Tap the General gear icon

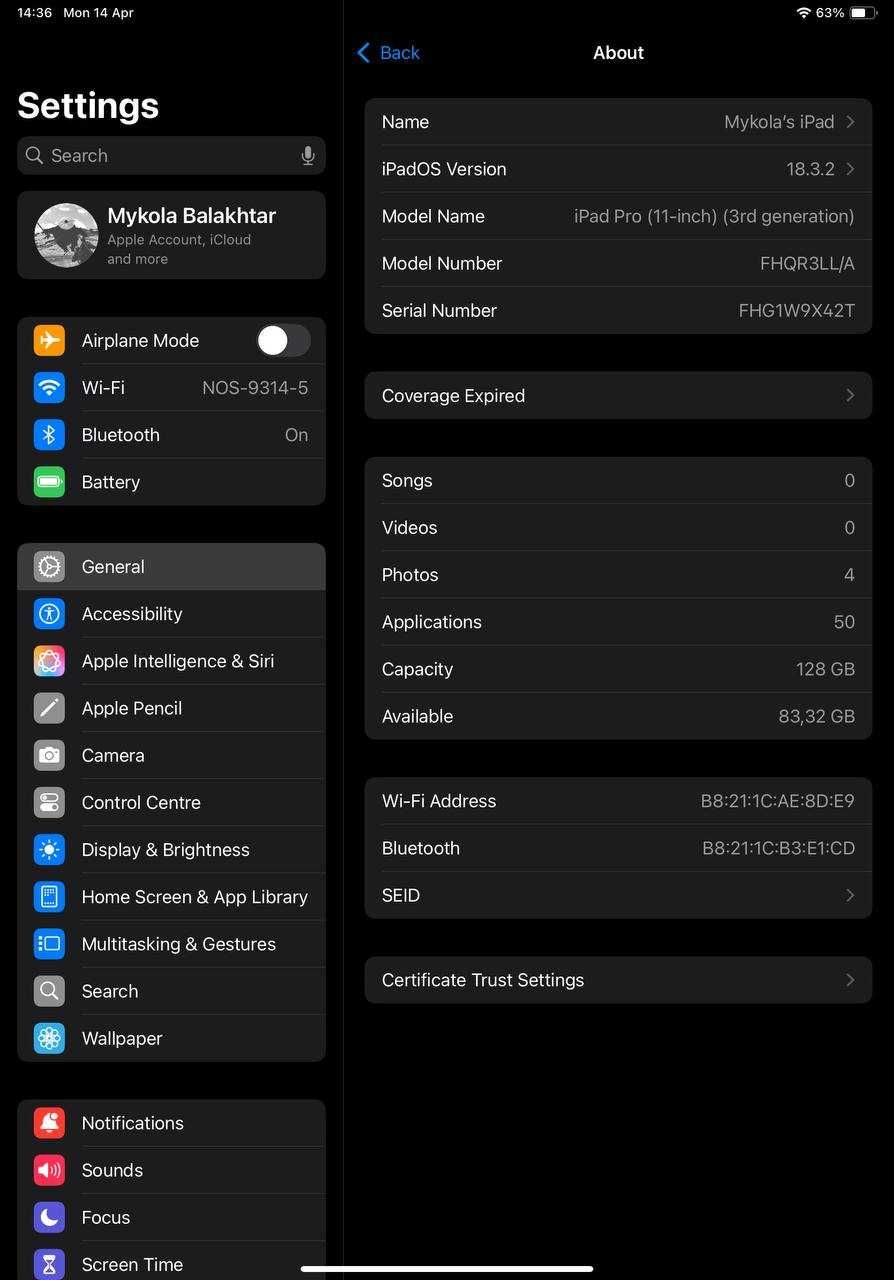(x=49, y=566)
